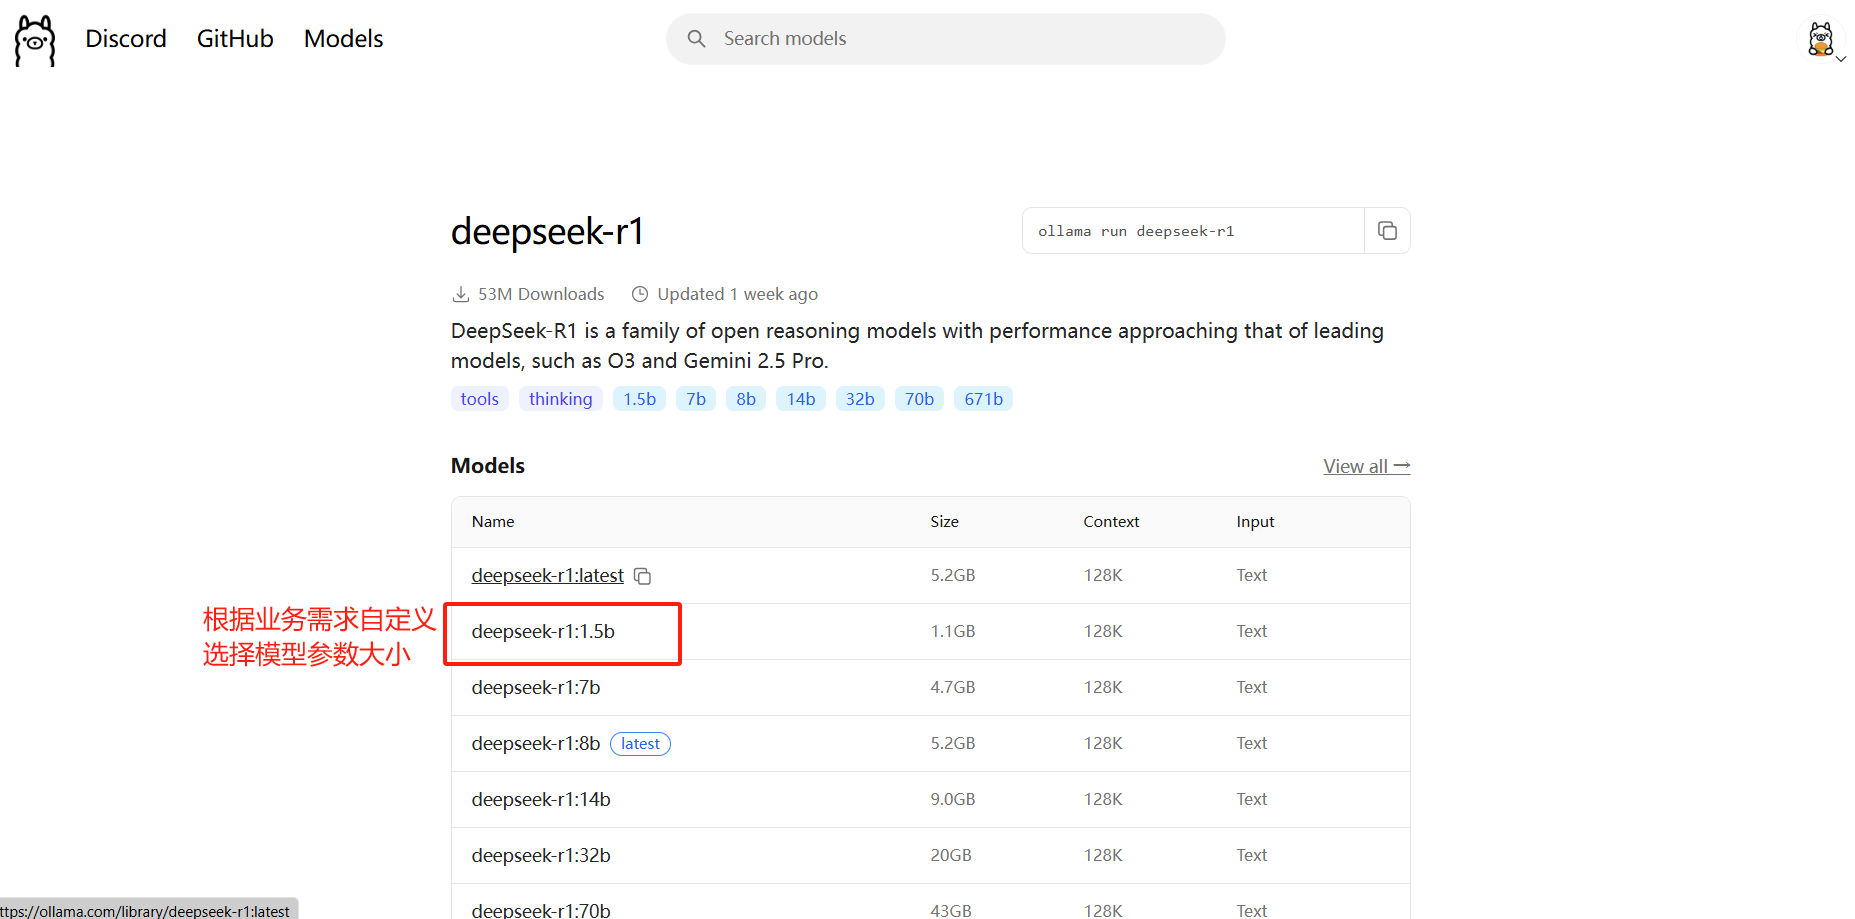
Task: Click the 9.0GB size value
Action: pos(952,799)
